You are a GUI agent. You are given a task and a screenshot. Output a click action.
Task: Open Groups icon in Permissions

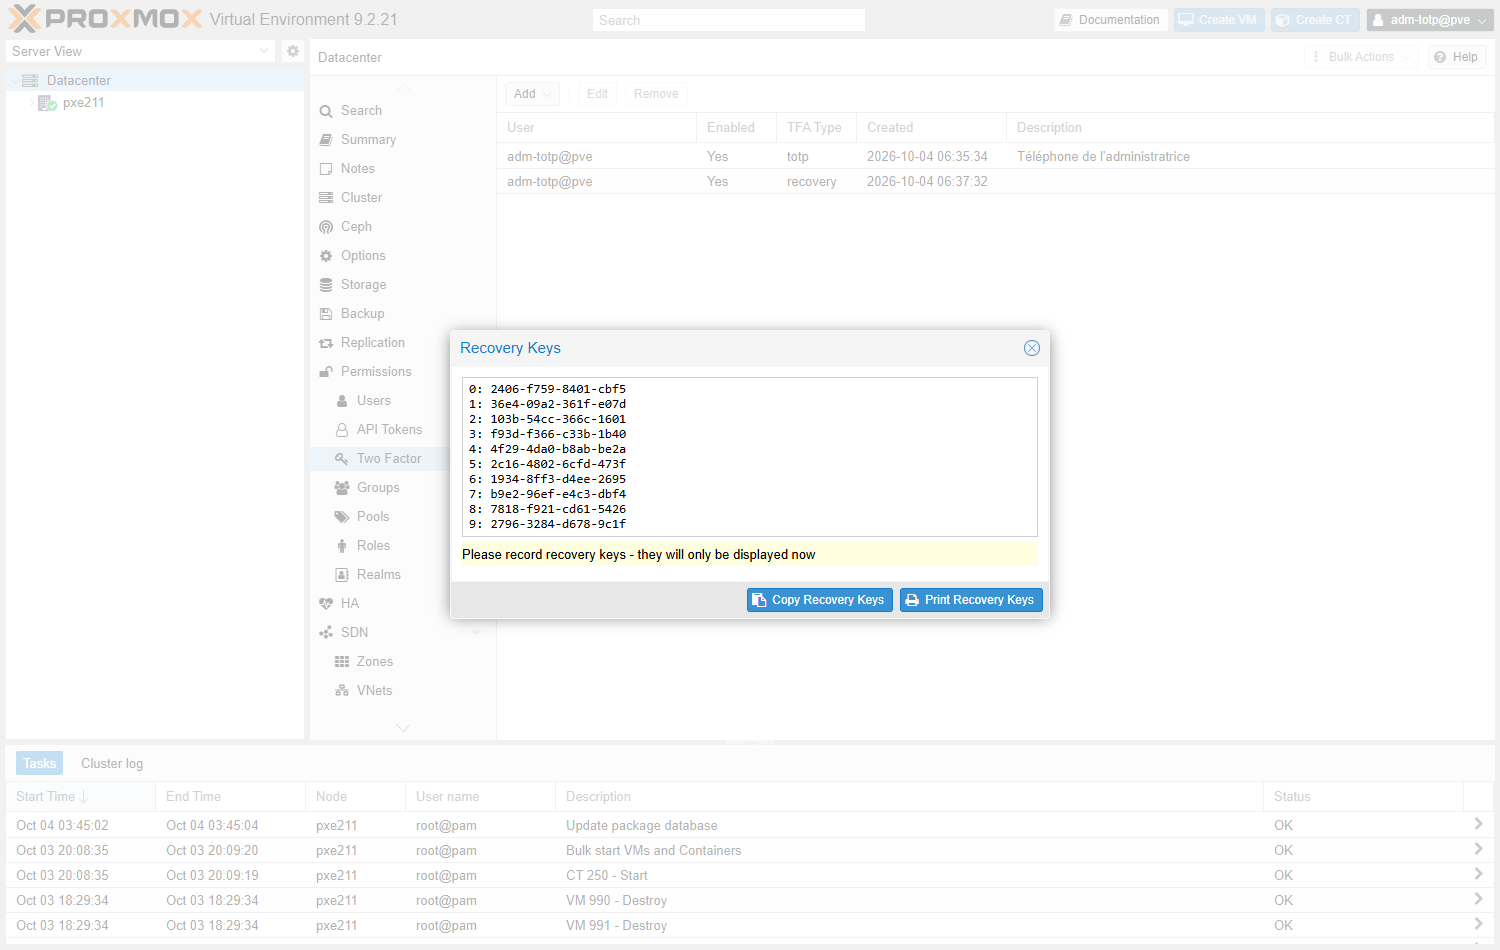[x=342, y=488]
